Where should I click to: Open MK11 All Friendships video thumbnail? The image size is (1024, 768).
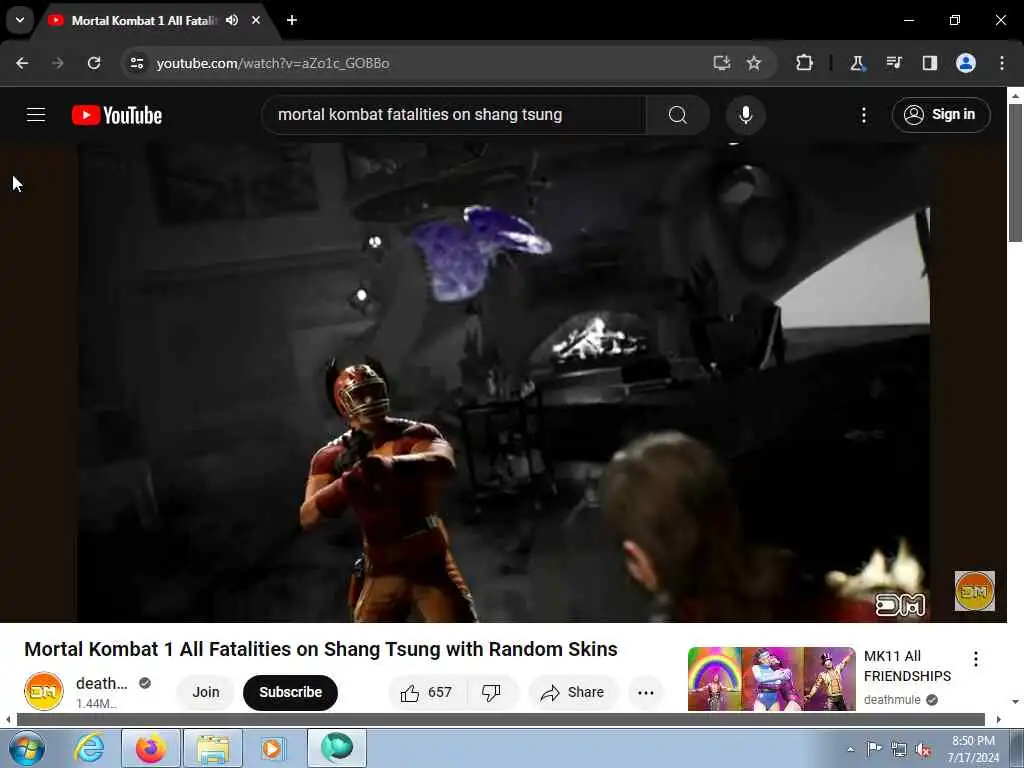click(771, 679)
